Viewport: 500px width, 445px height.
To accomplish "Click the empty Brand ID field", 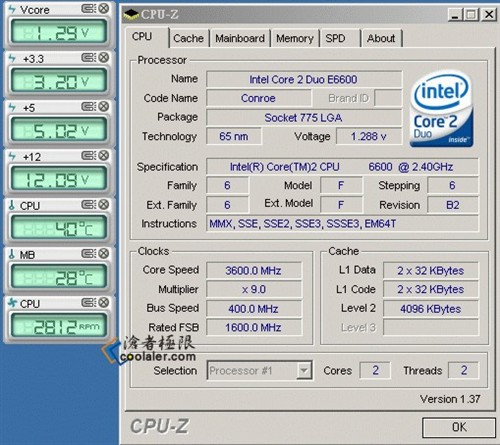I will tap(388, 98).
